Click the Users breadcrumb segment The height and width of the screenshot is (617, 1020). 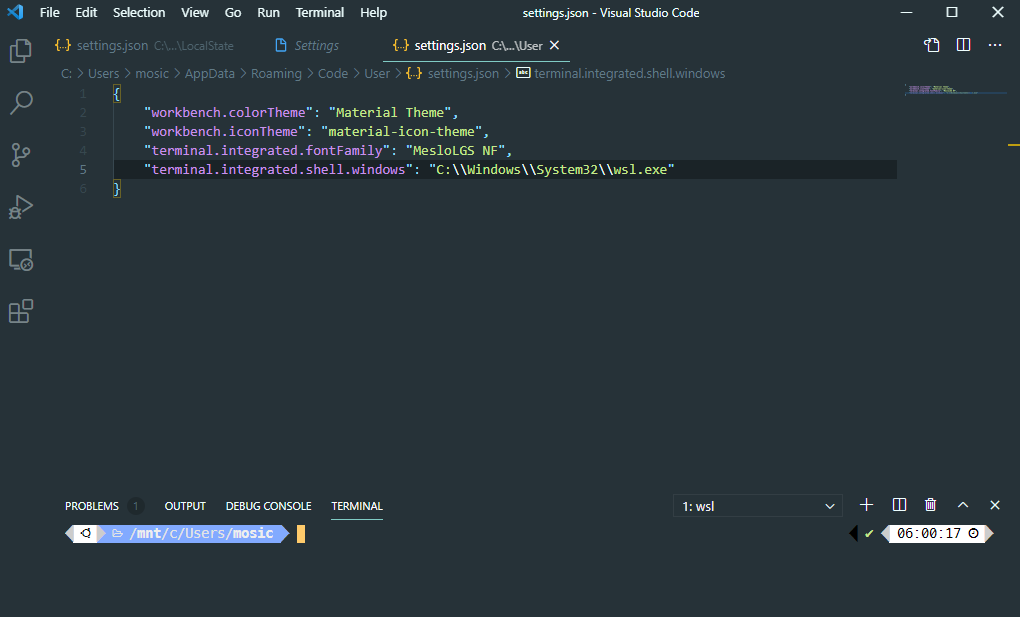coord(103,74)
